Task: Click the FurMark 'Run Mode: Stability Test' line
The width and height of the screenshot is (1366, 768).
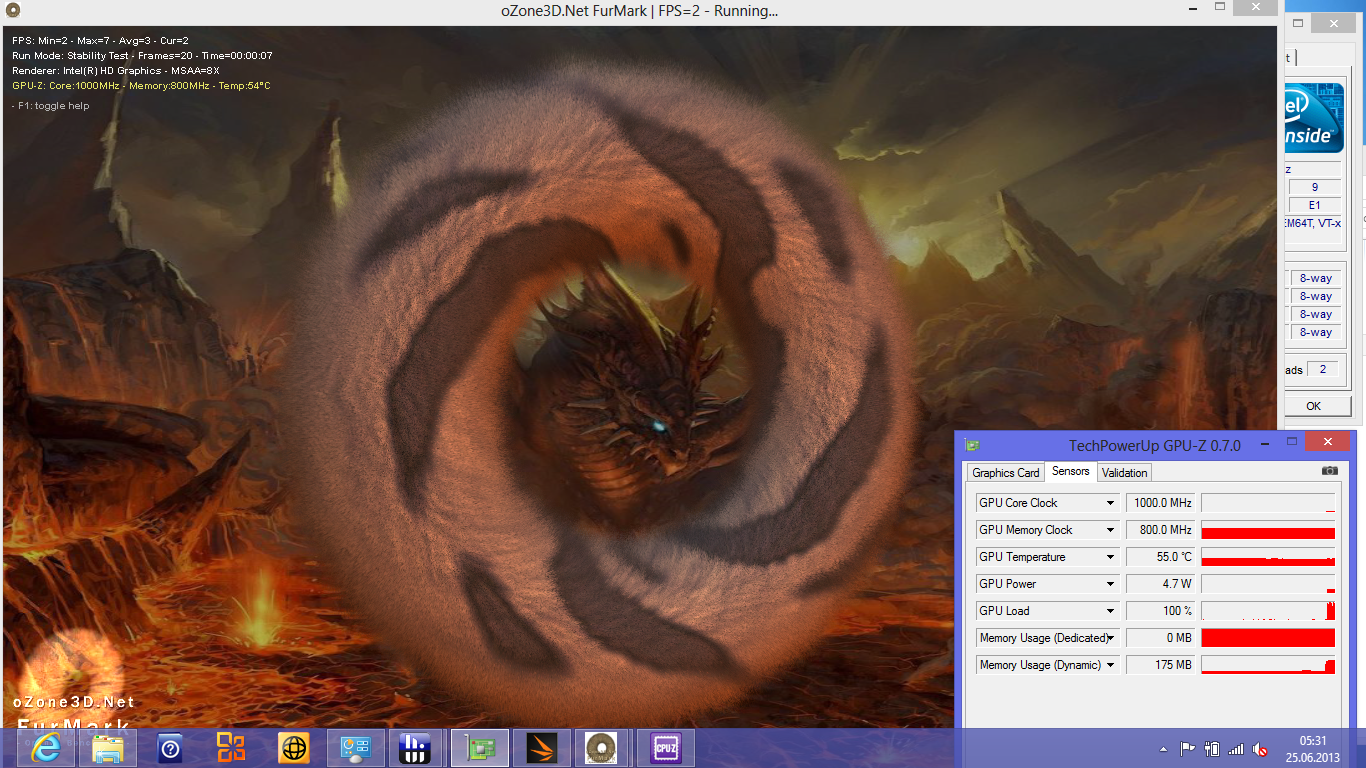Action: tap(142, 56)
